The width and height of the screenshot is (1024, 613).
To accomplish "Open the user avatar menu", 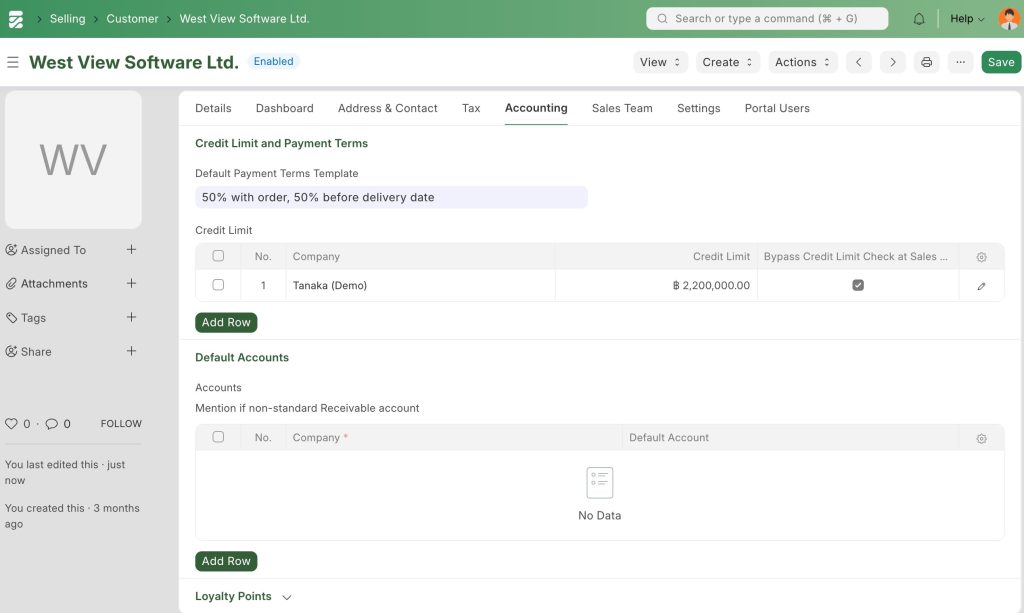I will pos(1009,18).
